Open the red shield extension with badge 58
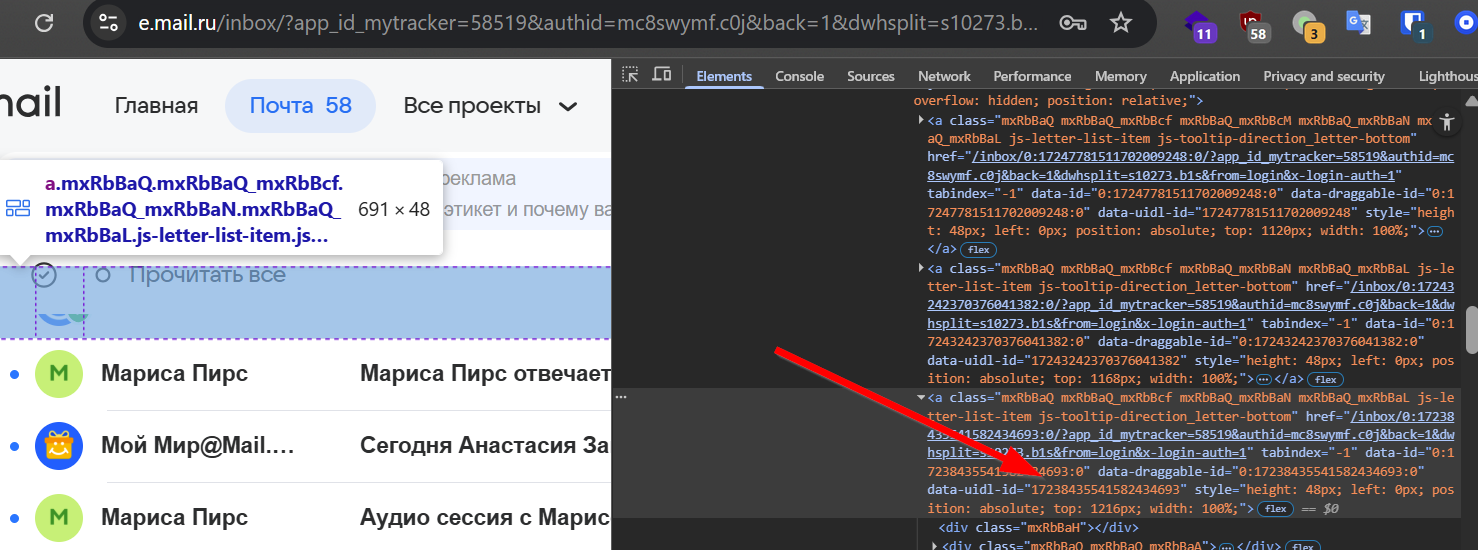The height and width of the screenshot is (550, 1478). (1252, 25)
